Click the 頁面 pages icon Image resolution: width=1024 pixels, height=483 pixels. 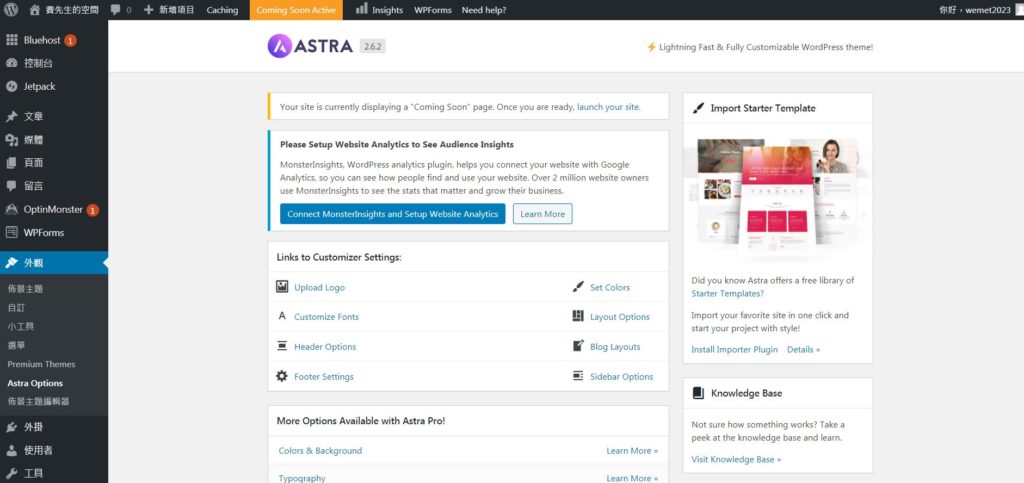tap(12, 163)
